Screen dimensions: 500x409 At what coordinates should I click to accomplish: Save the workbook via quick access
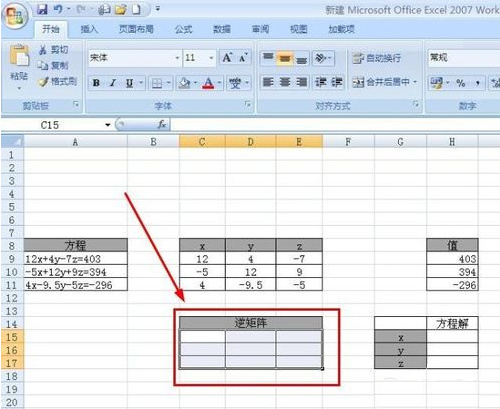coord(42,9)
